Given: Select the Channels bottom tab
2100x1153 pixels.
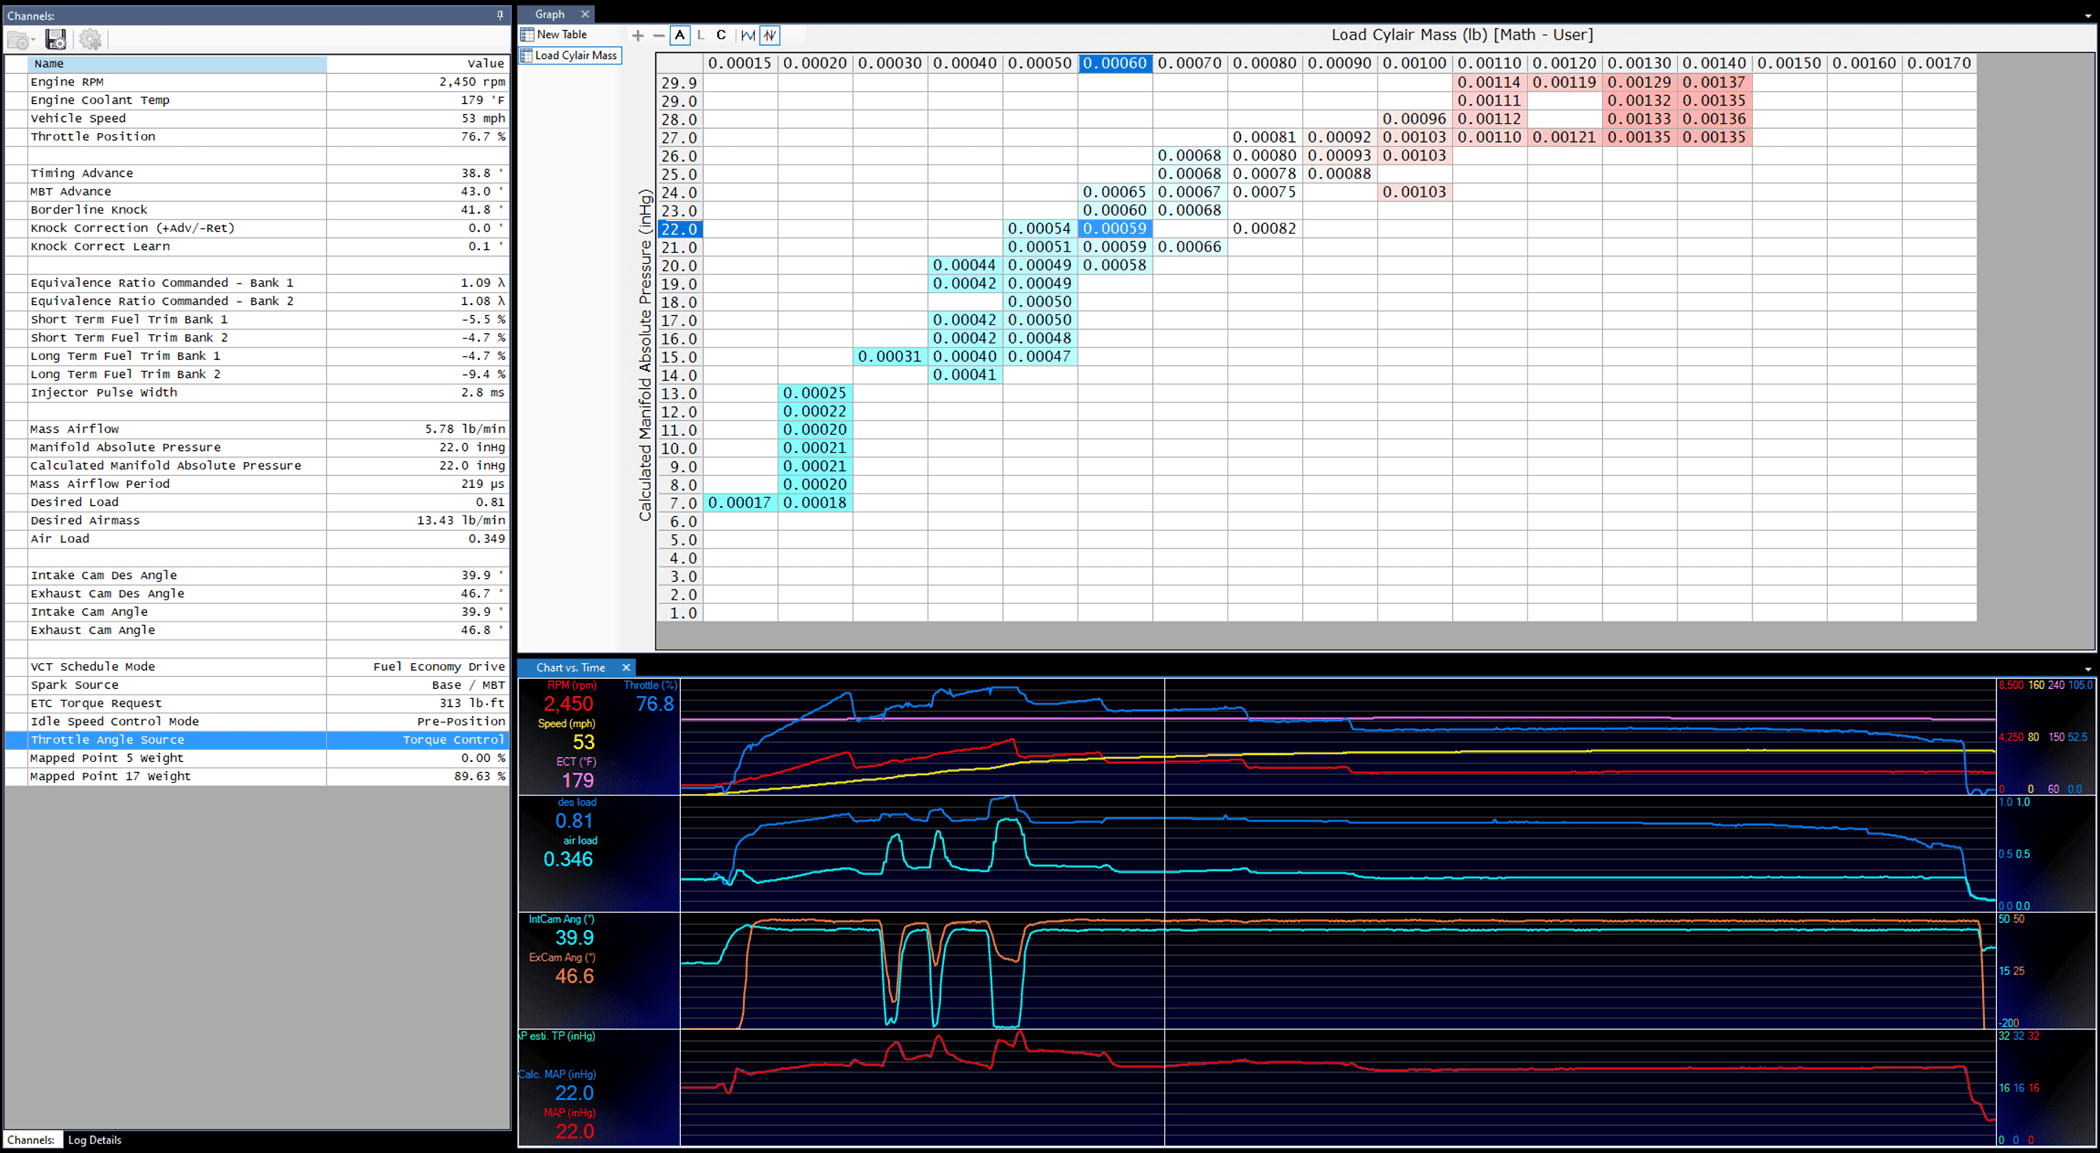Looking at the screenshot, I should click(31, 1140).
